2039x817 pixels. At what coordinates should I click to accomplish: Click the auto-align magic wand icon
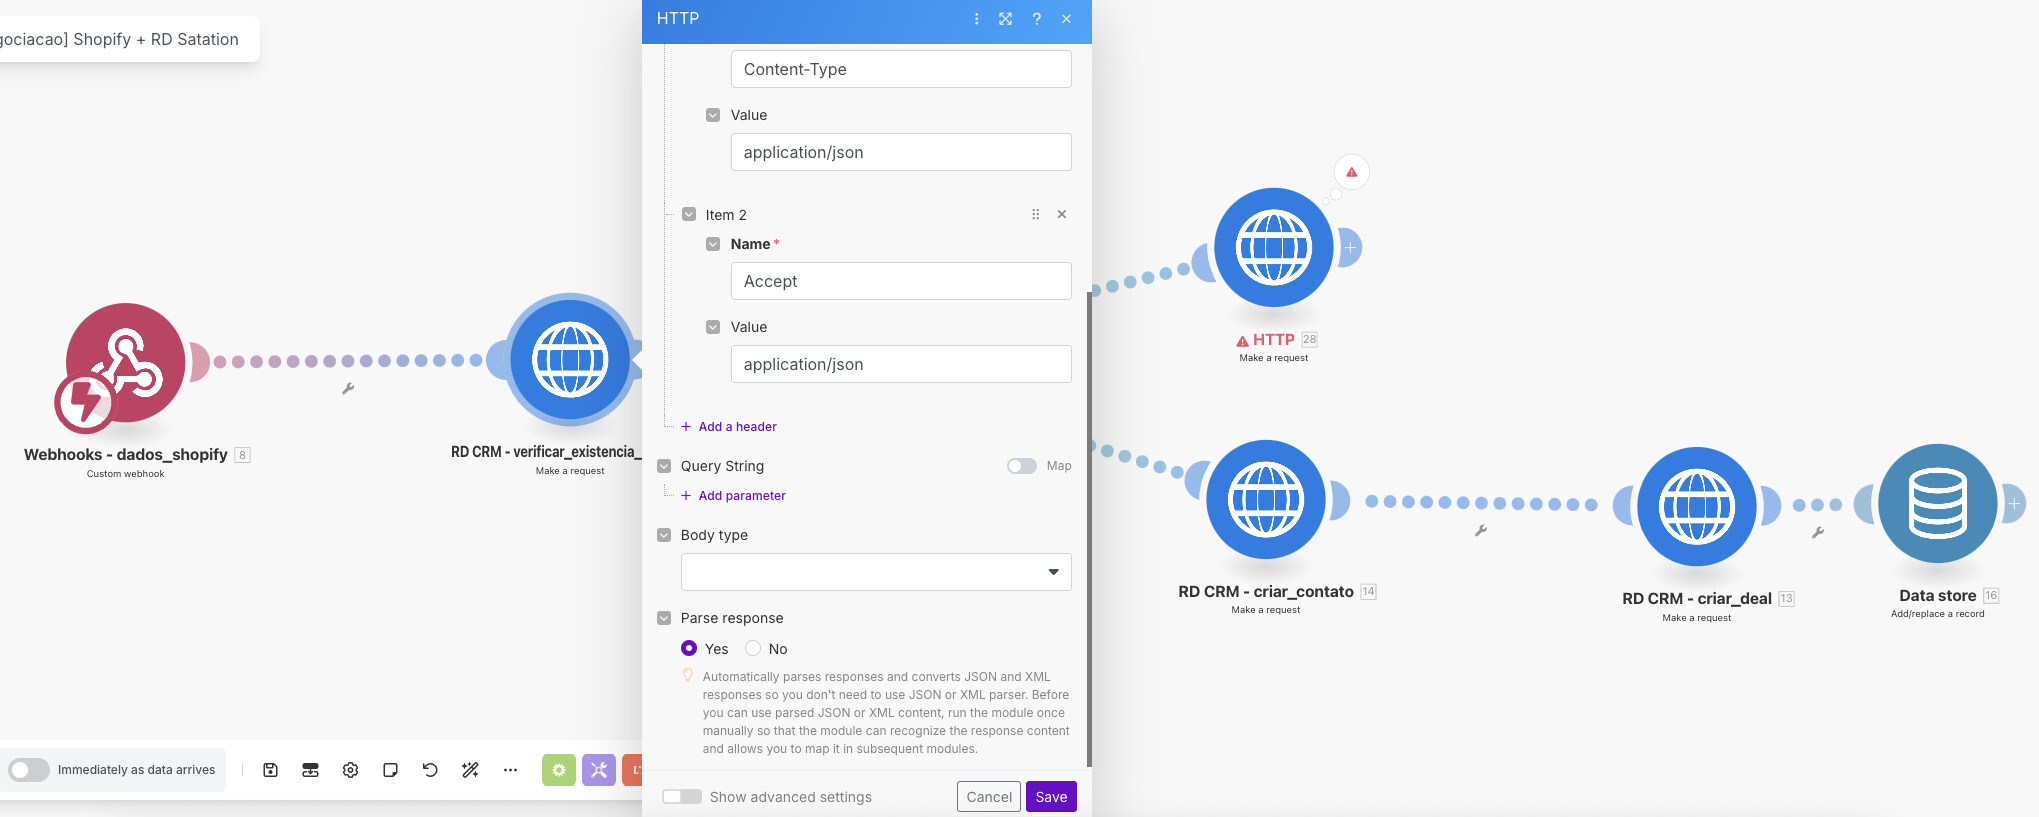(x=470, y=770)
